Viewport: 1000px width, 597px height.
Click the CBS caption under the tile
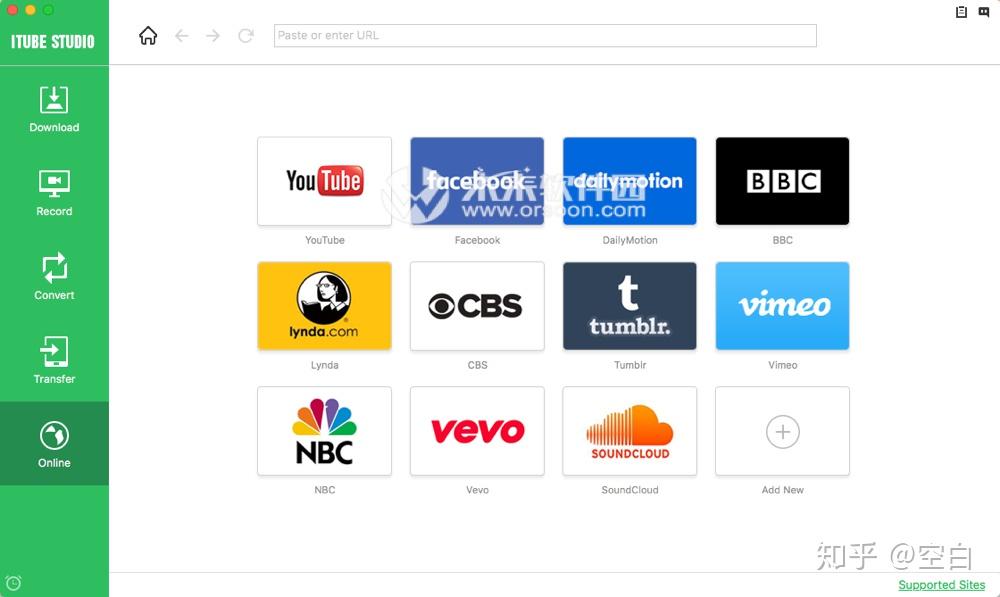(x=477, y=365)
